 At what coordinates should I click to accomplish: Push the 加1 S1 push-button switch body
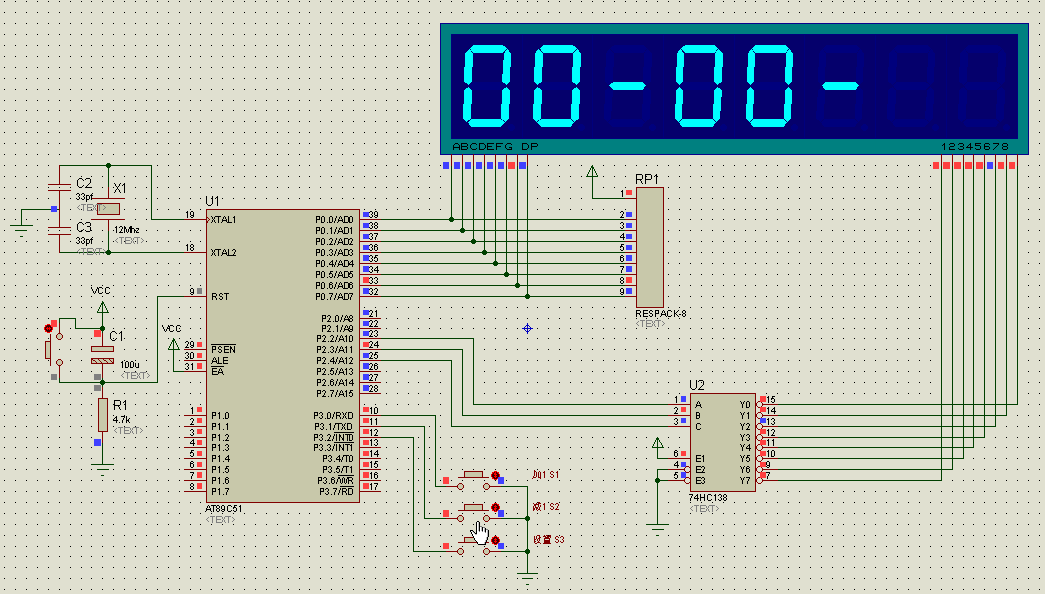tap(474, 477)
